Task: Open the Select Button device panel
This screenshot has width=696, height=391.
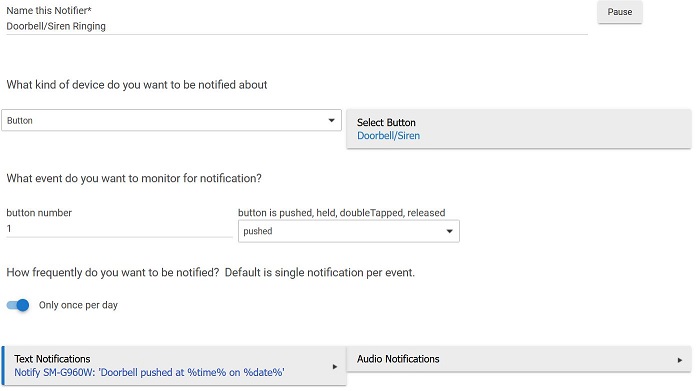Action: (518, 129)
